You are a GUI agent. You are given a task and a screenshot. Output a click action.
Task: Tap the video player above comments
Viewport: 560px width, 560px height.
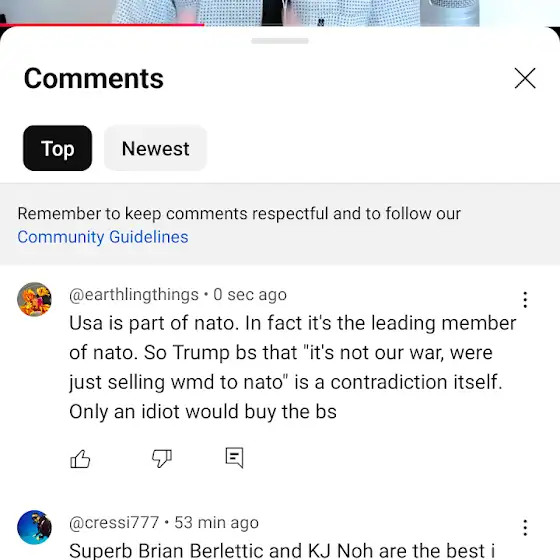(280, 11)
